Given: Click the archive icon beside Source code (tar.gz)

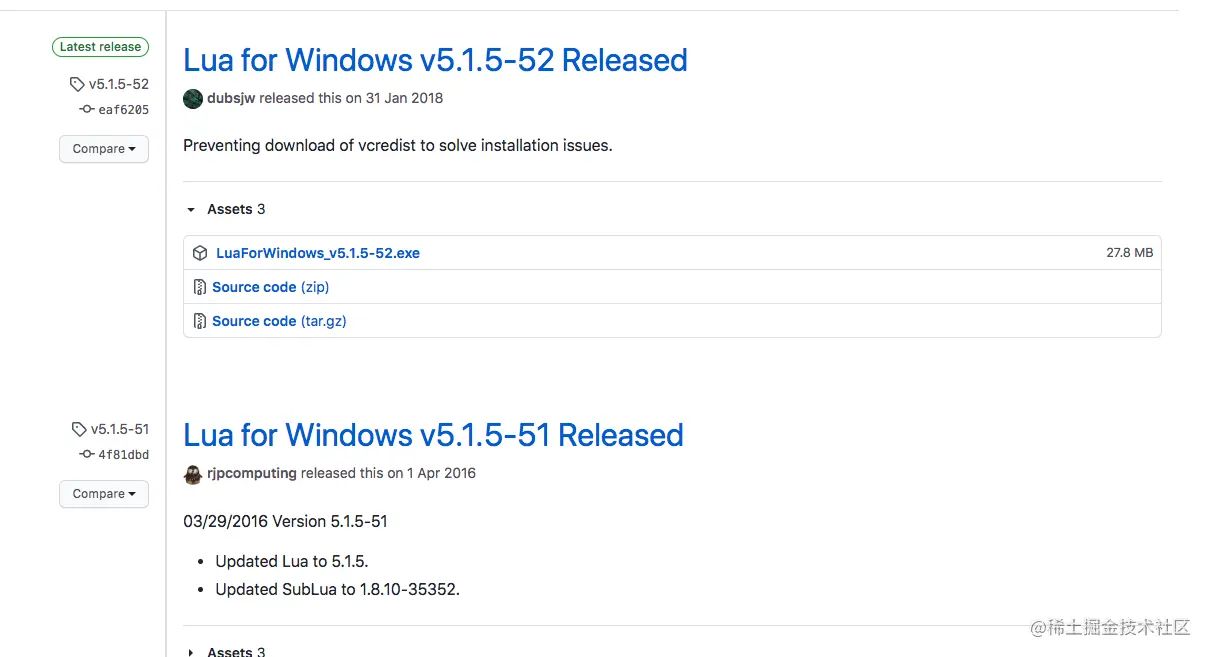Looking at the screenshot, I should (200, 321).
